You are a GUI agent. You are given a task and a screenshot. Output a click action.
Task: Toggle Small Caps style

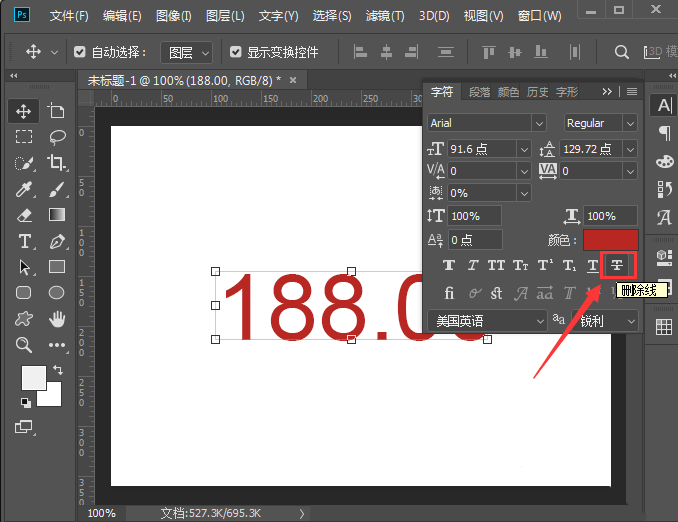point(520,265)
